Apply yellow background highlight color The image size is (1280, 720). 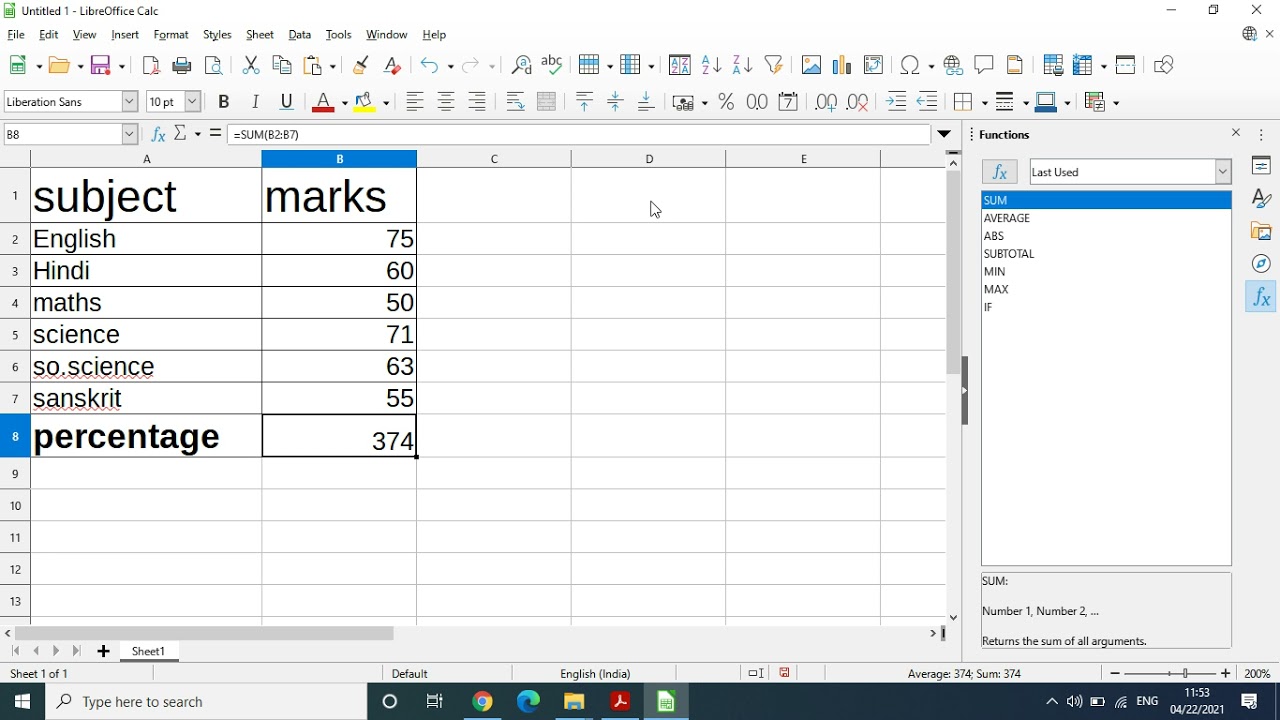(364, 102)
